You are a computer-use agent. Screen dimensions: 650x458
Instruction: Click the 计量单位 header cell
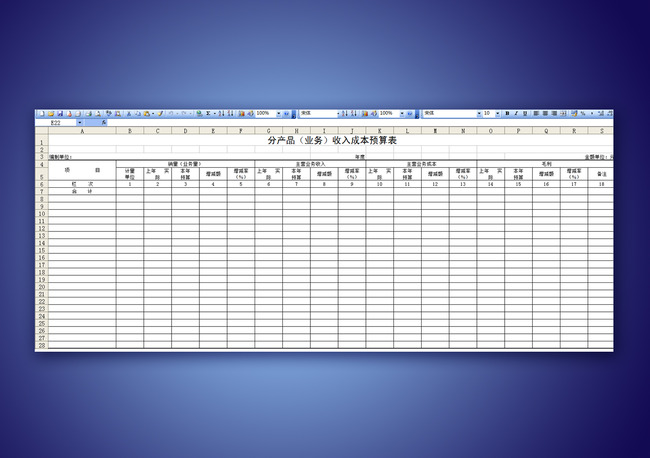[x=130, y=174]
